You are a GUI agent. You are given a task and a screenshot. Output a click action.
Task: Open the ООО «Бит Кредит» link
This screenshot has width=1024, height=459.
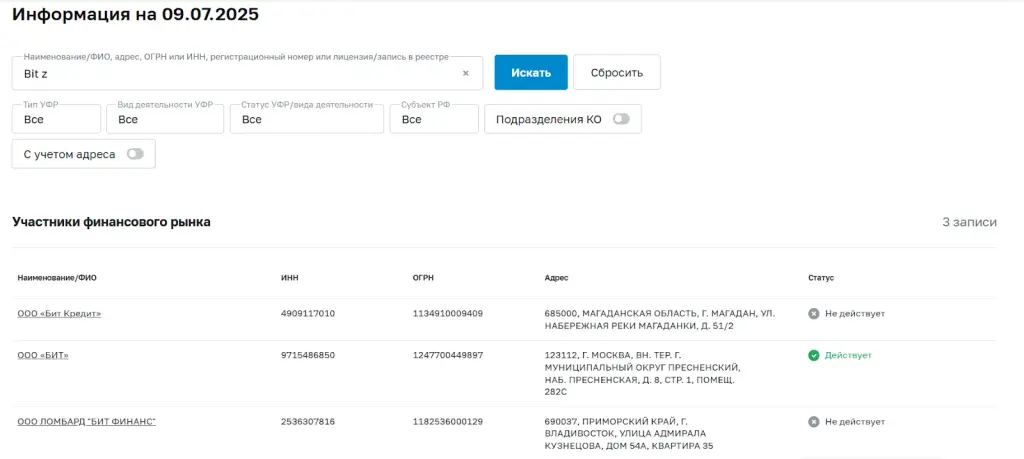59,313
